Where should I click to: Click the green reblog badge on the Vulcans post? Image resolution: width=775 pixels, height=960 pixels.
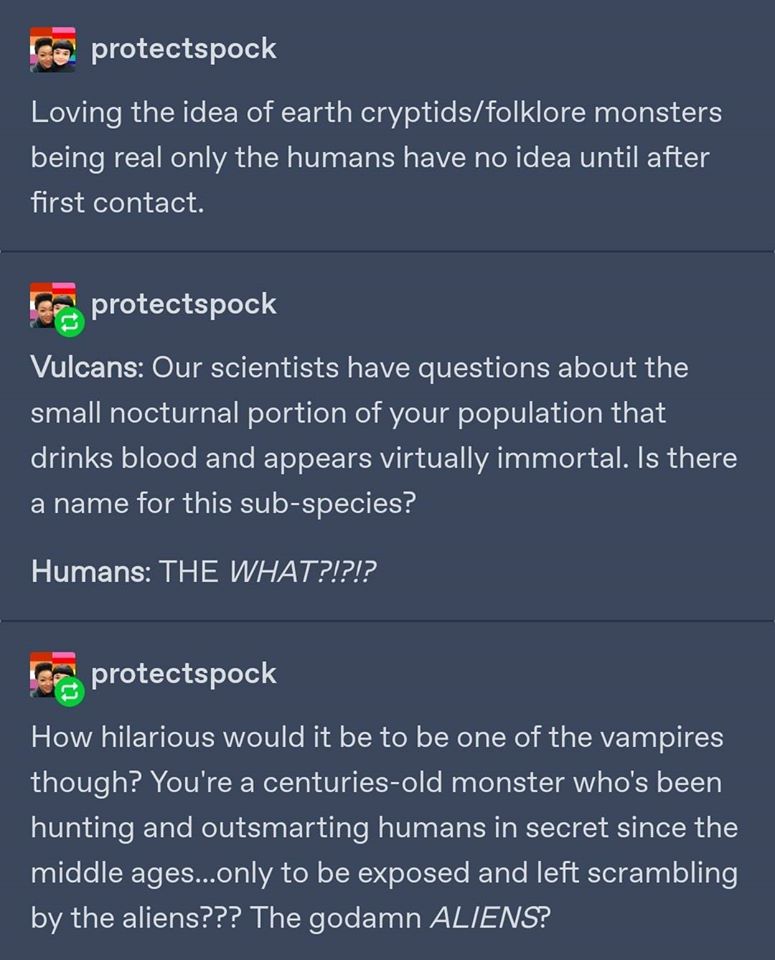70,322
